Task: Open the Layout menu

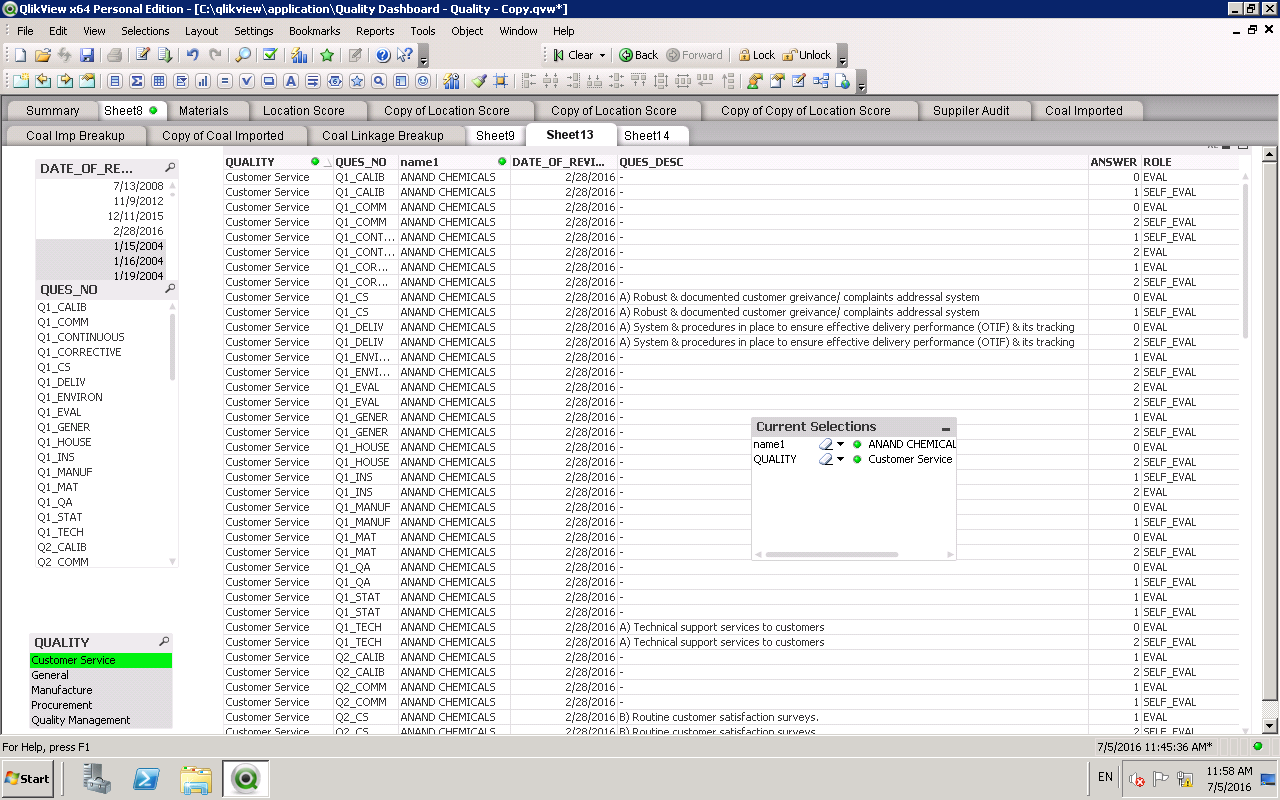Action: coord(201,31)
